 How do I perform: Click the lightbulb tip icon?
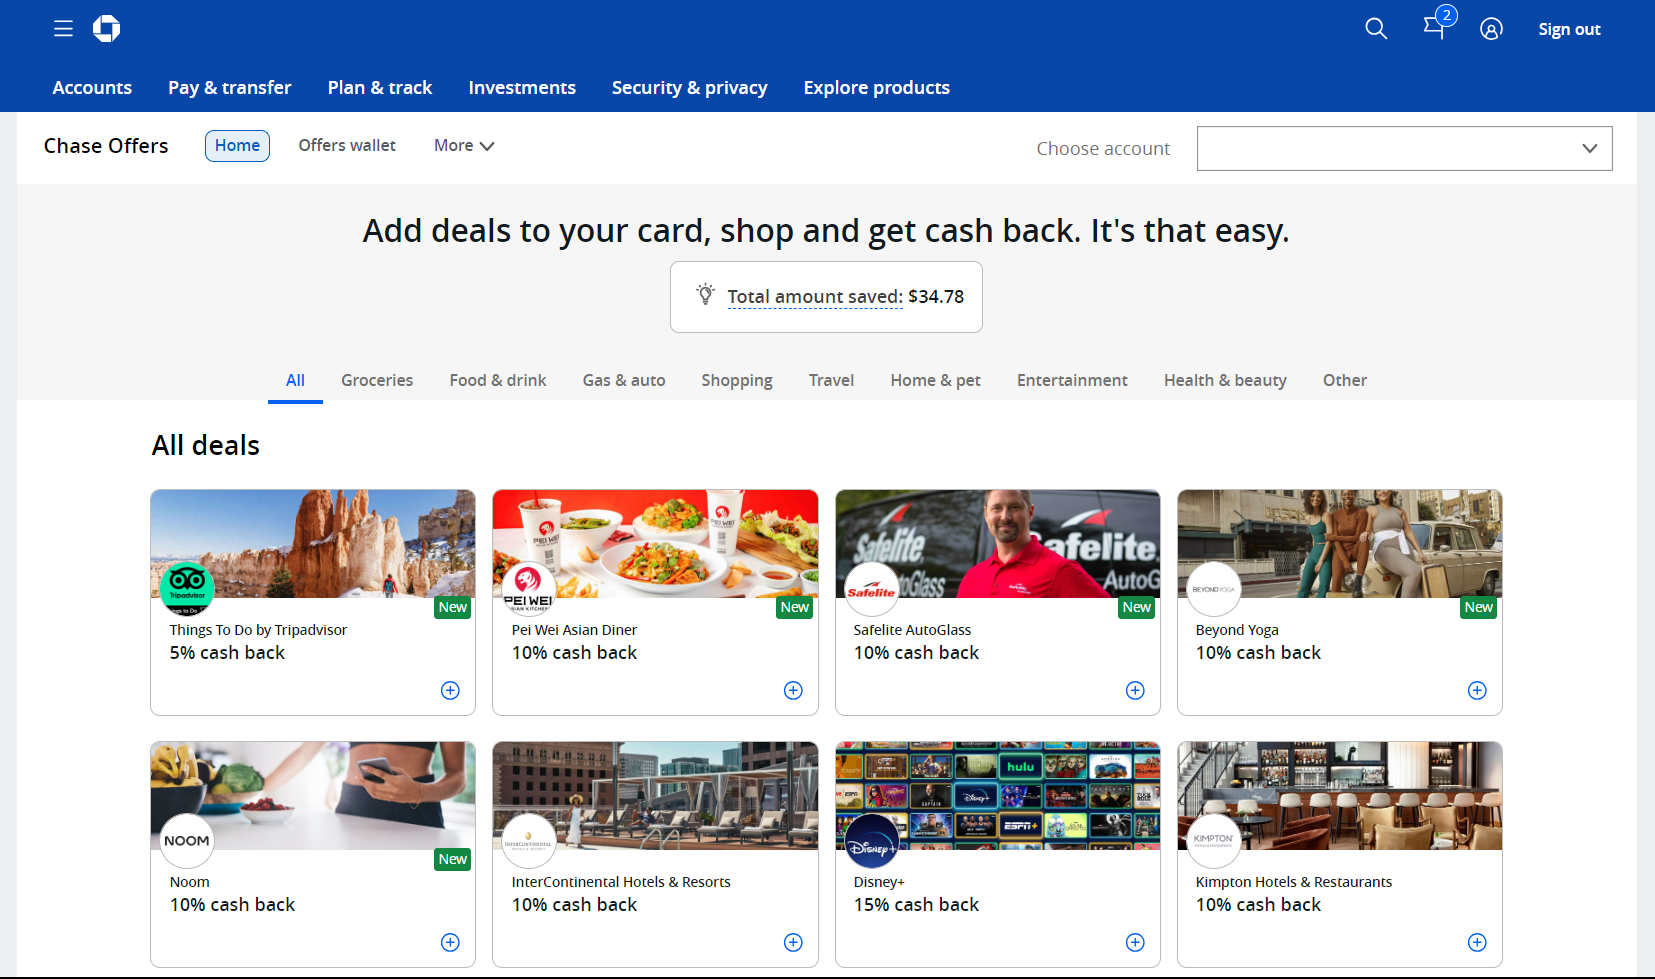click(705, 295)
